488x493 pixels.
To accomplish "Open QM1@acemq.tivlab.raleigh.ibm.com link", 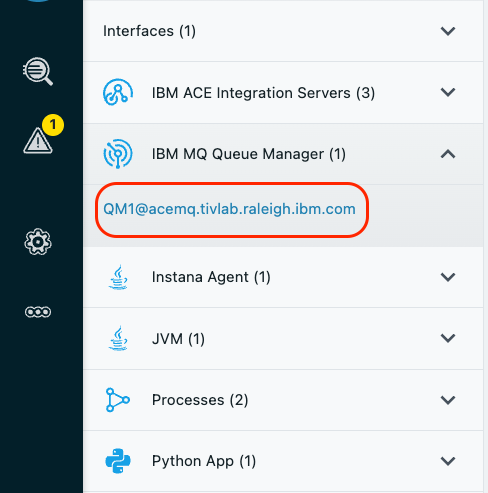I will coord(229,209).
